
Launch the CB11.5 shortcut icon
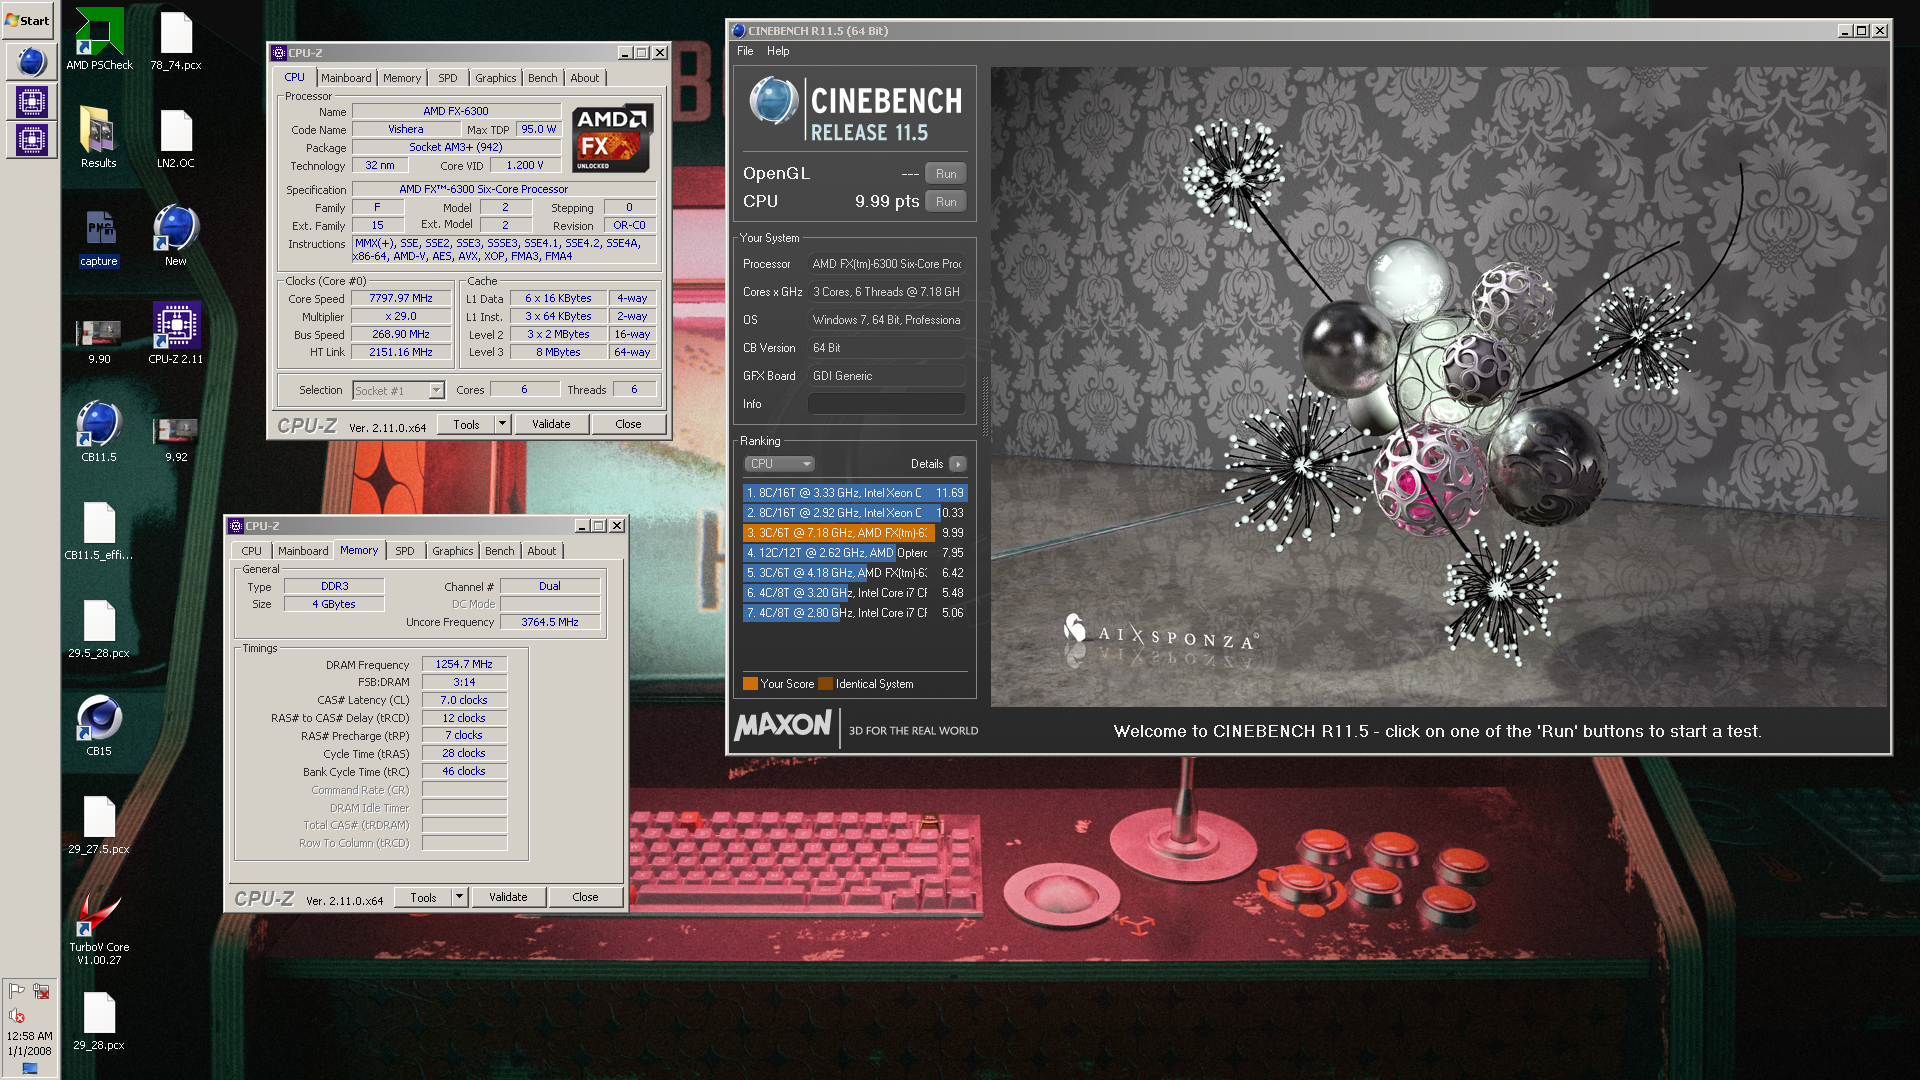99,432
